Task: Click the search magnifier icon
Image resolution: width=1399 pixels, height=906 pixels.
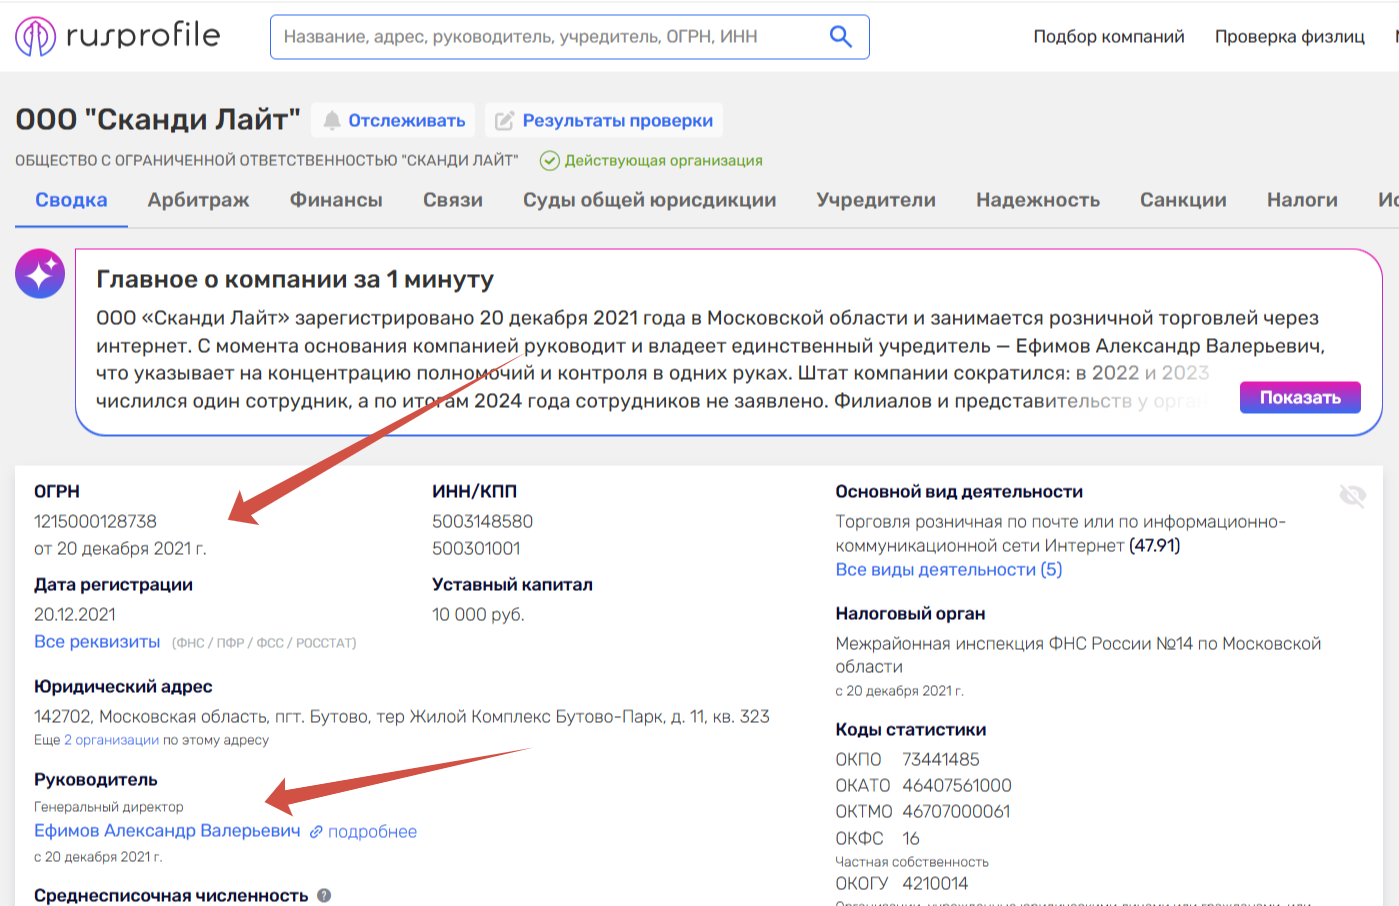Action: (841, 37)
